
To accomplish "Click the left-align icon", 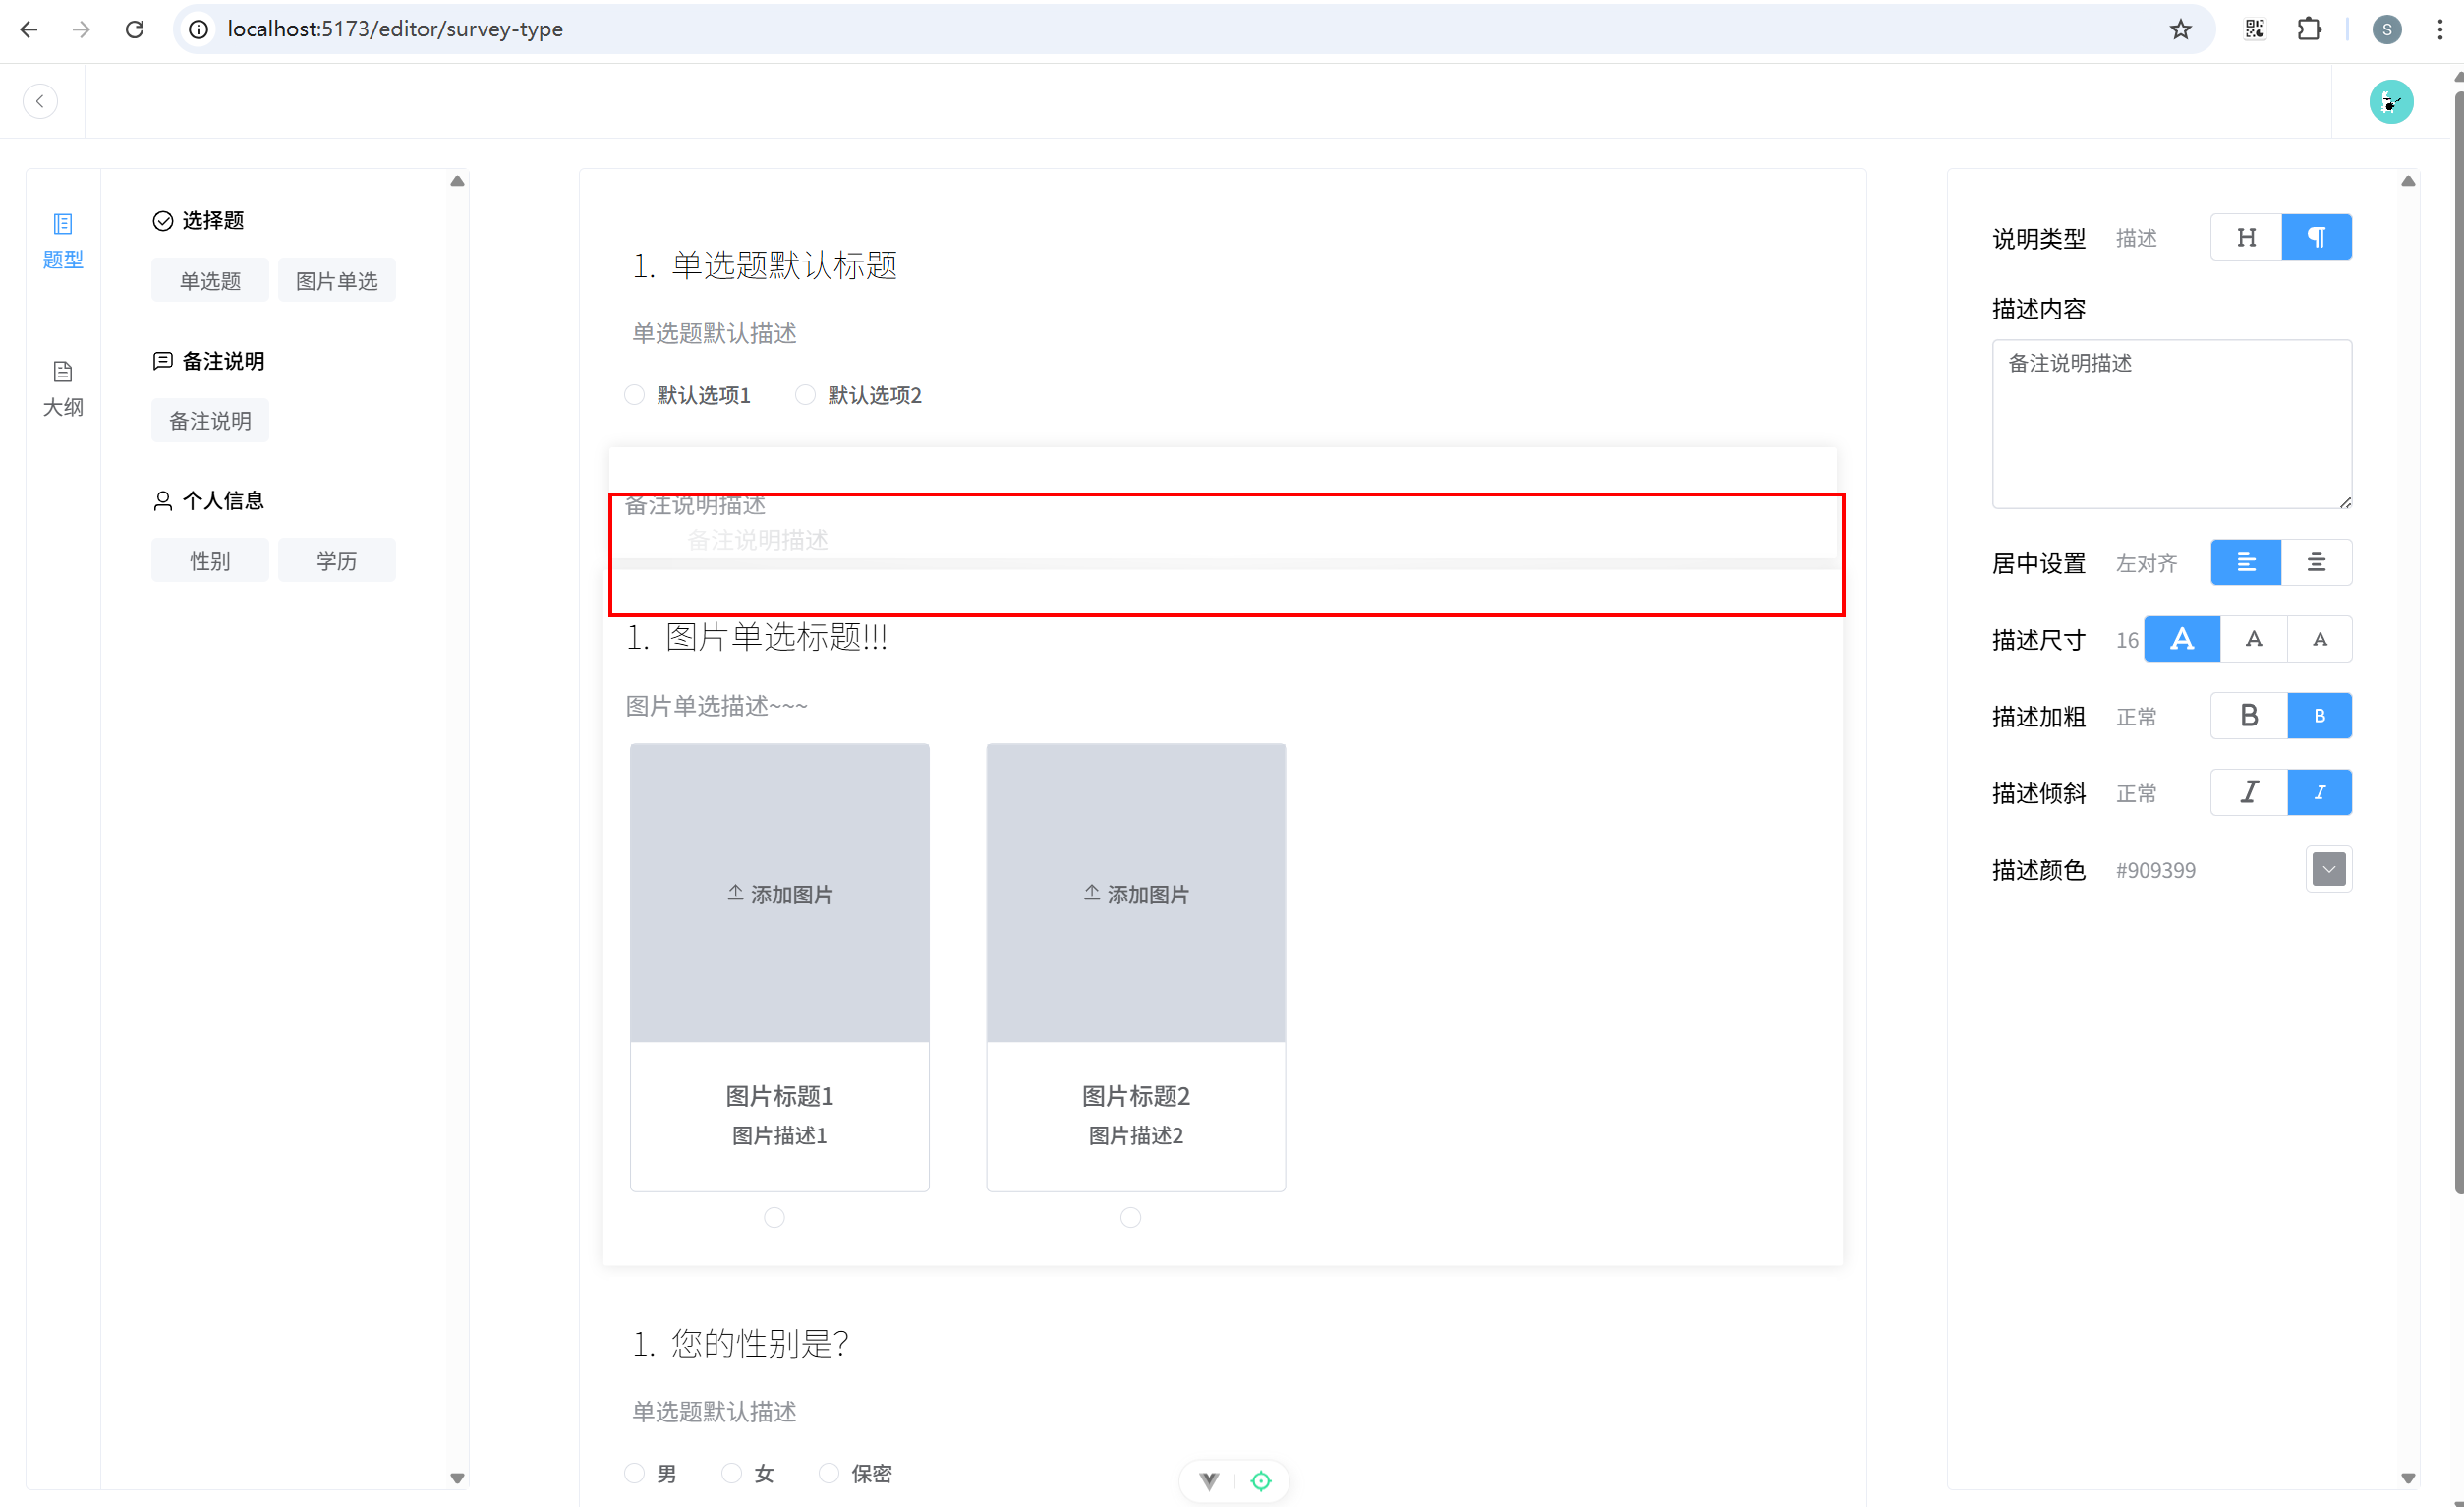I will (x=2246, y=562).
